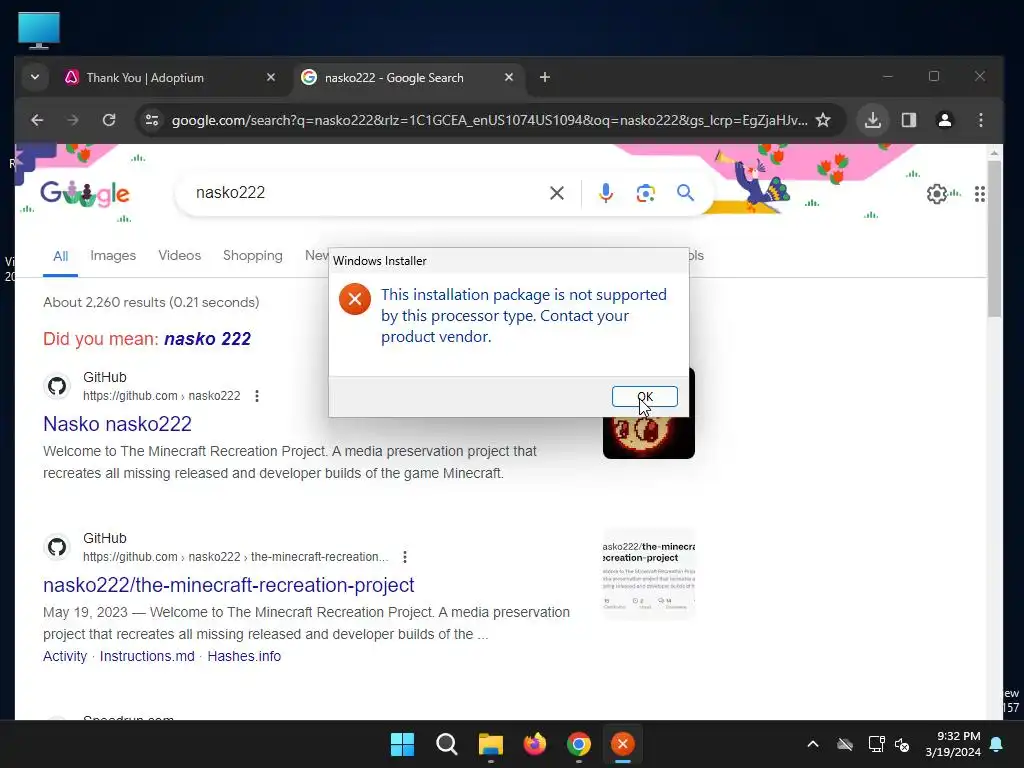Screen dimensions: 1024x768
Task: Click the Google doodle logo
Action: pos(85,193)
